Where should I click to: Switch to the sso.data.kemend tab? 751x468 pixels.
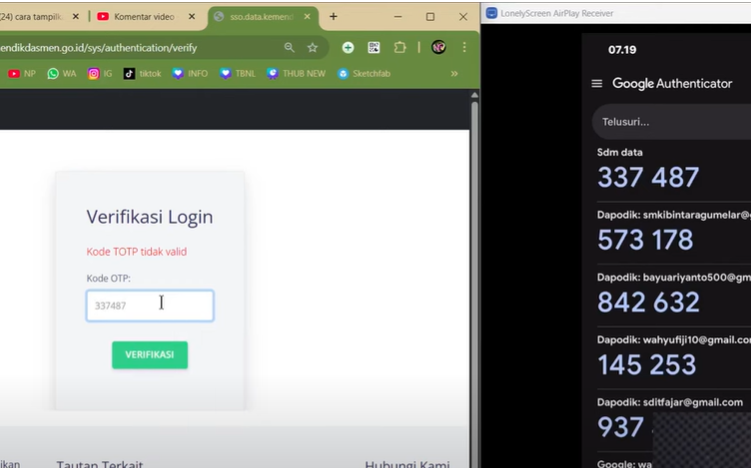click(x=261, y=17)
